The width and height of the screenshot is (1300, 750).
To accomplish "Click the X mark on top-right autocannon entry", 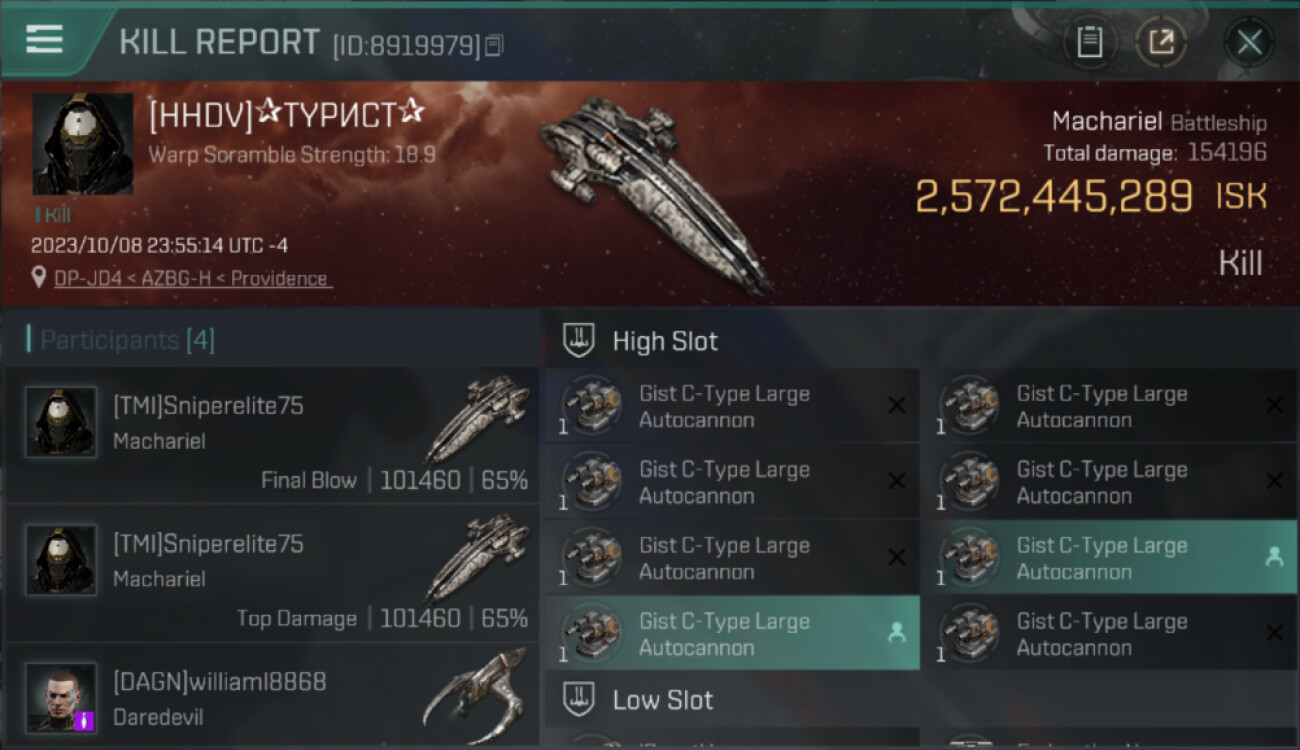I will click(1274, 405).
